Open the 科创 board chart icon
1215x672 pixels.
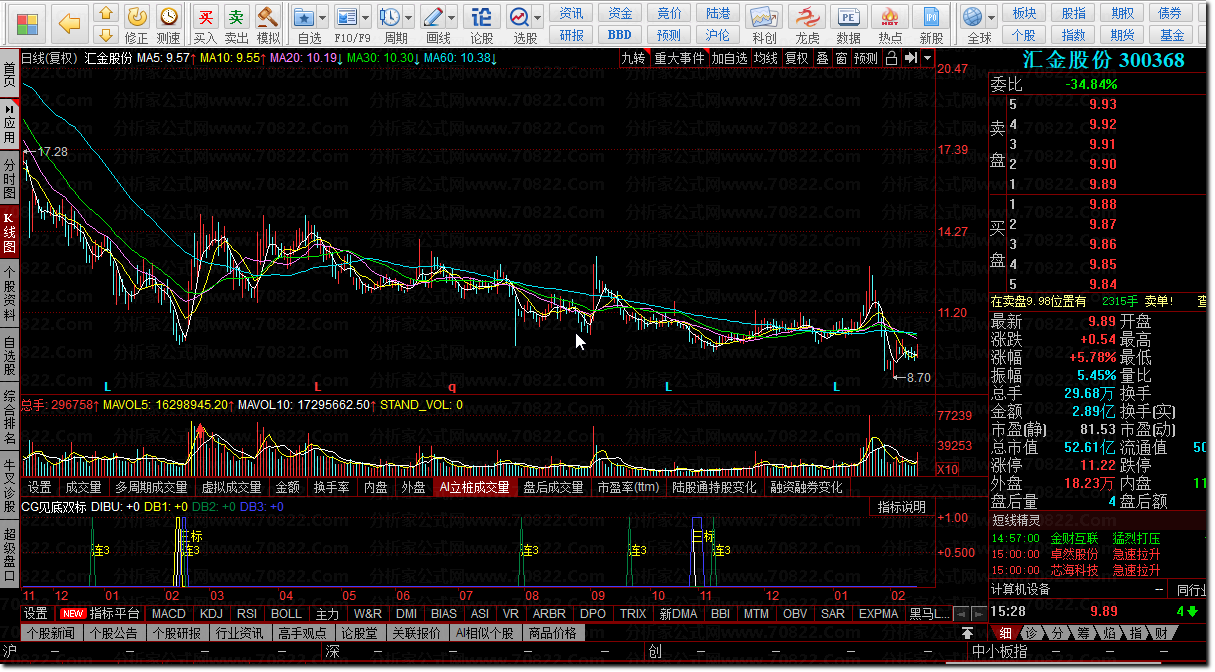pos(764,24)
